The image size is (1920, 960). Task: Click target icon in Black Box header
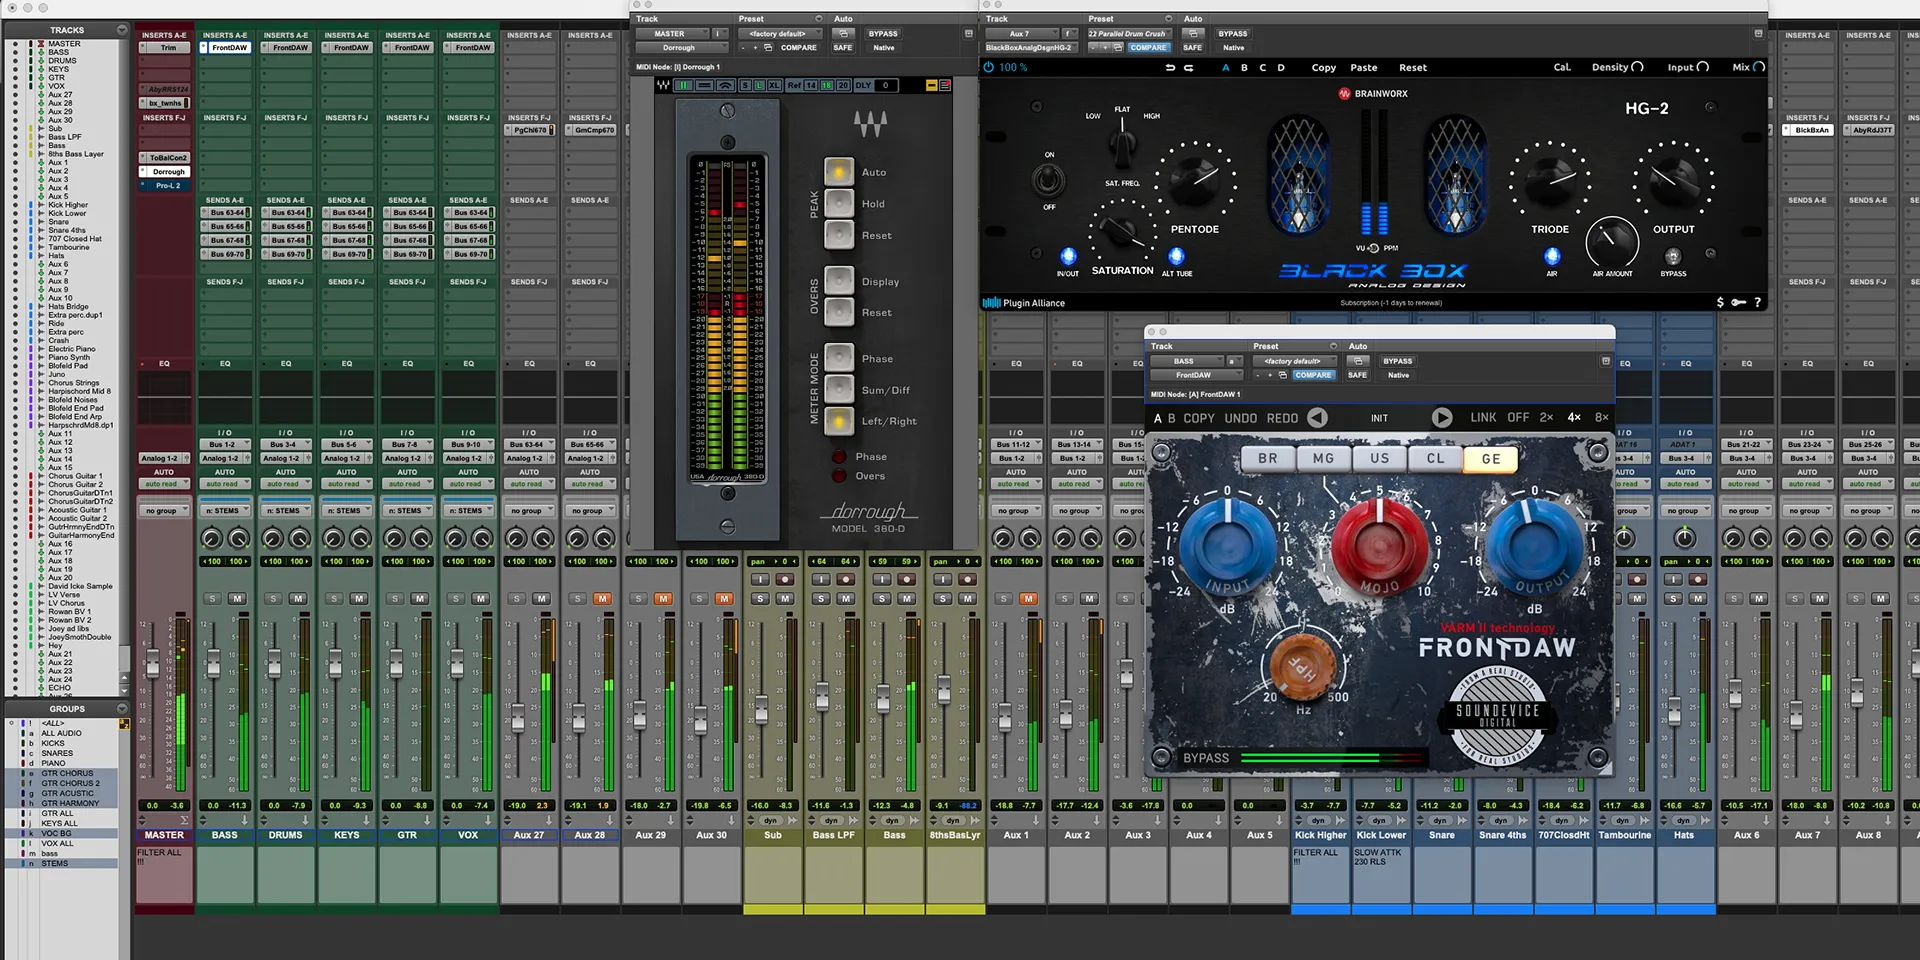1758,34
